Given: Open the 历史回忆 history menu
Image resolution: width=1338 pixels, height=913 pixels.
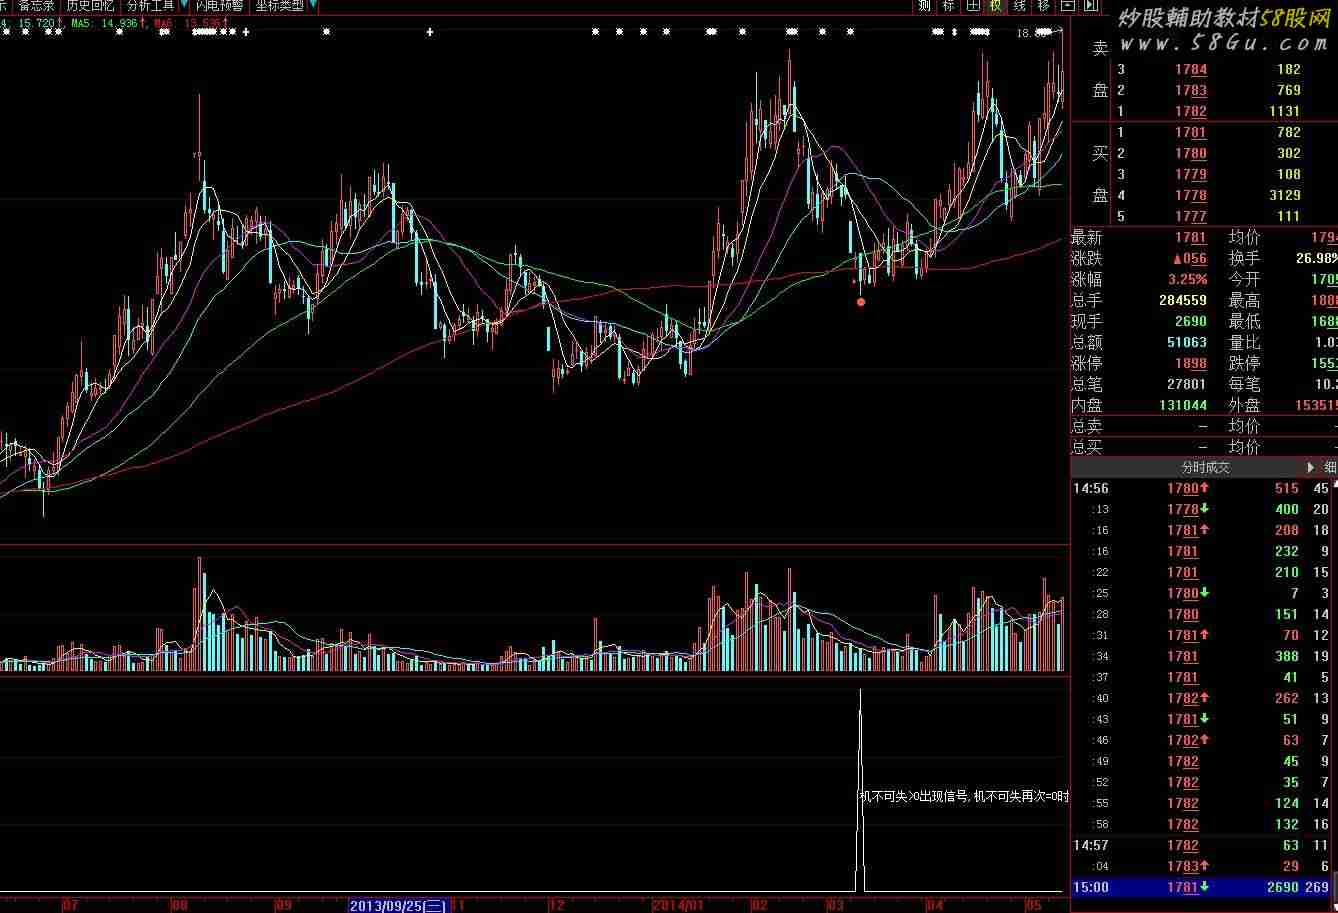Looking at the screenshot, I should click(x=90, y=6).
